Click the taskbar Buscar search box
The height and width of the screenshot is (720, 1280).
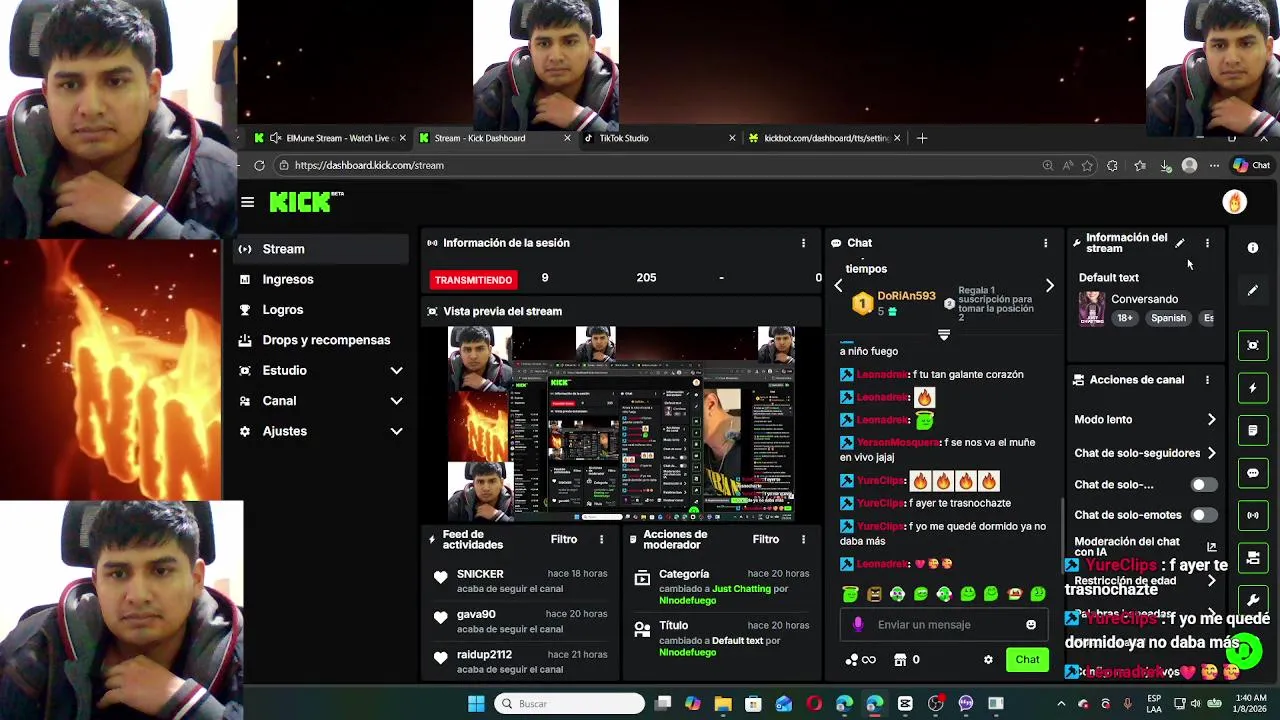[570, 704]
